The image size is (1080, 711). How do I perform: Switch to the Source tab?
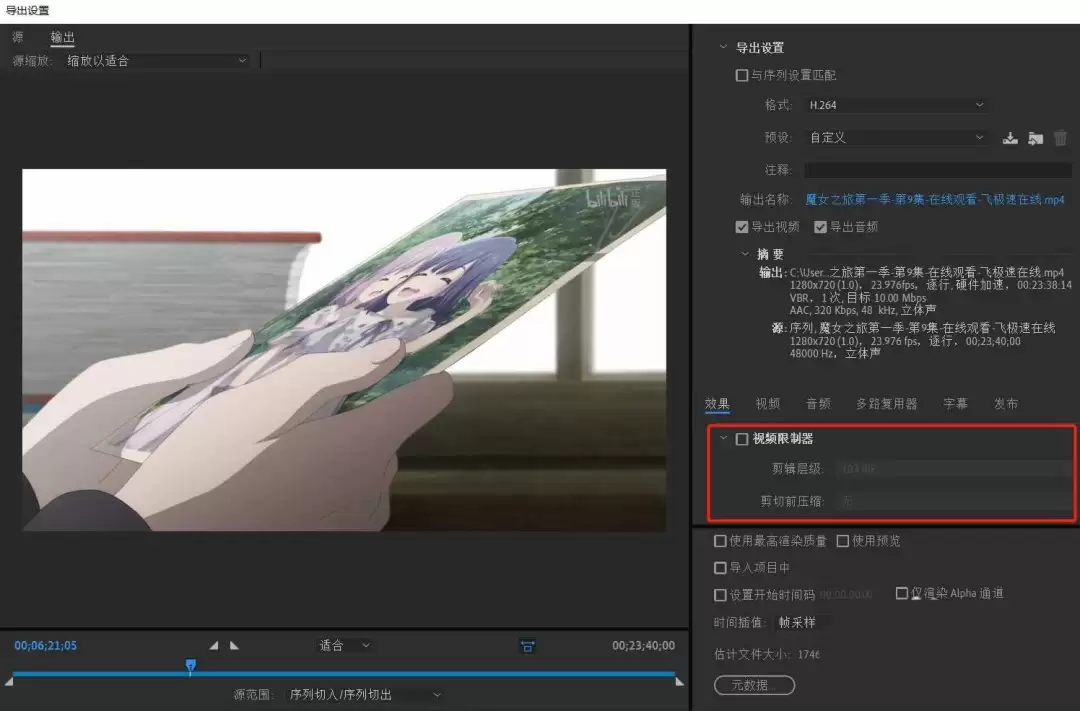18,37
